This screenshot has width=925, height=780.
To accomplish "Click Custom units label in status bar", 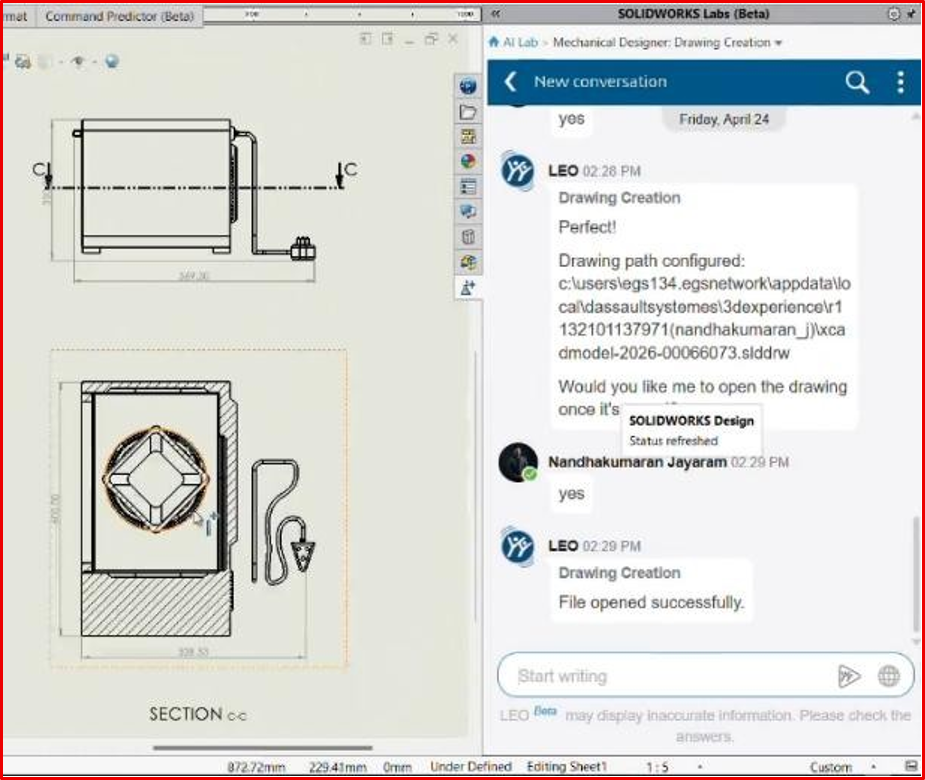I will pyautogui.click(x=831, y=767).
